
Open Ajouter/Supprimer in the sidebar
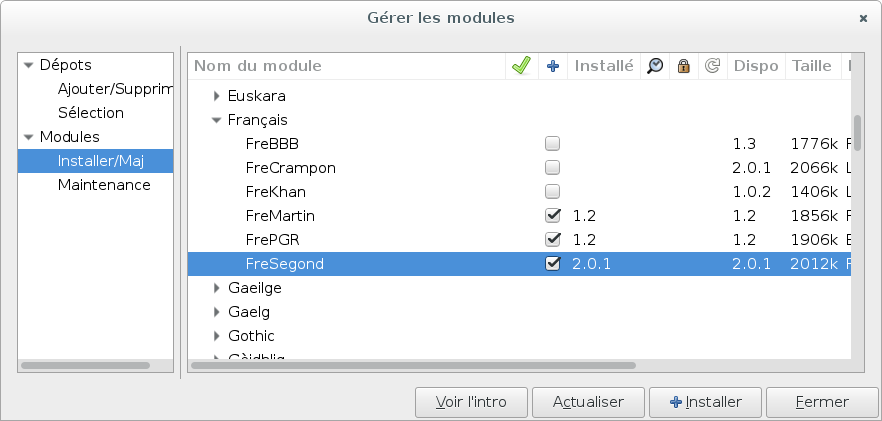(115, 89)
